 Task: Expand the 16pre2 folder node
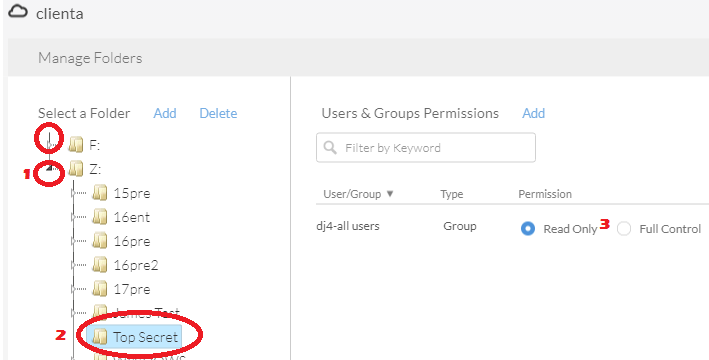click(x=73, y=265)
